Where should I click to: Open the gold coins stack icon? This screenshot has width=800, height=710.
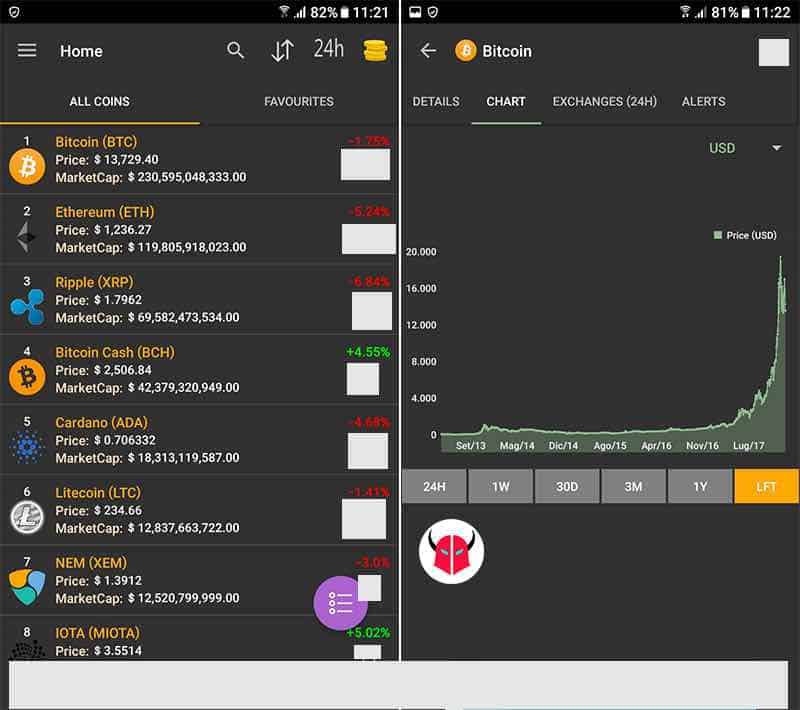(x=375, y=50)
